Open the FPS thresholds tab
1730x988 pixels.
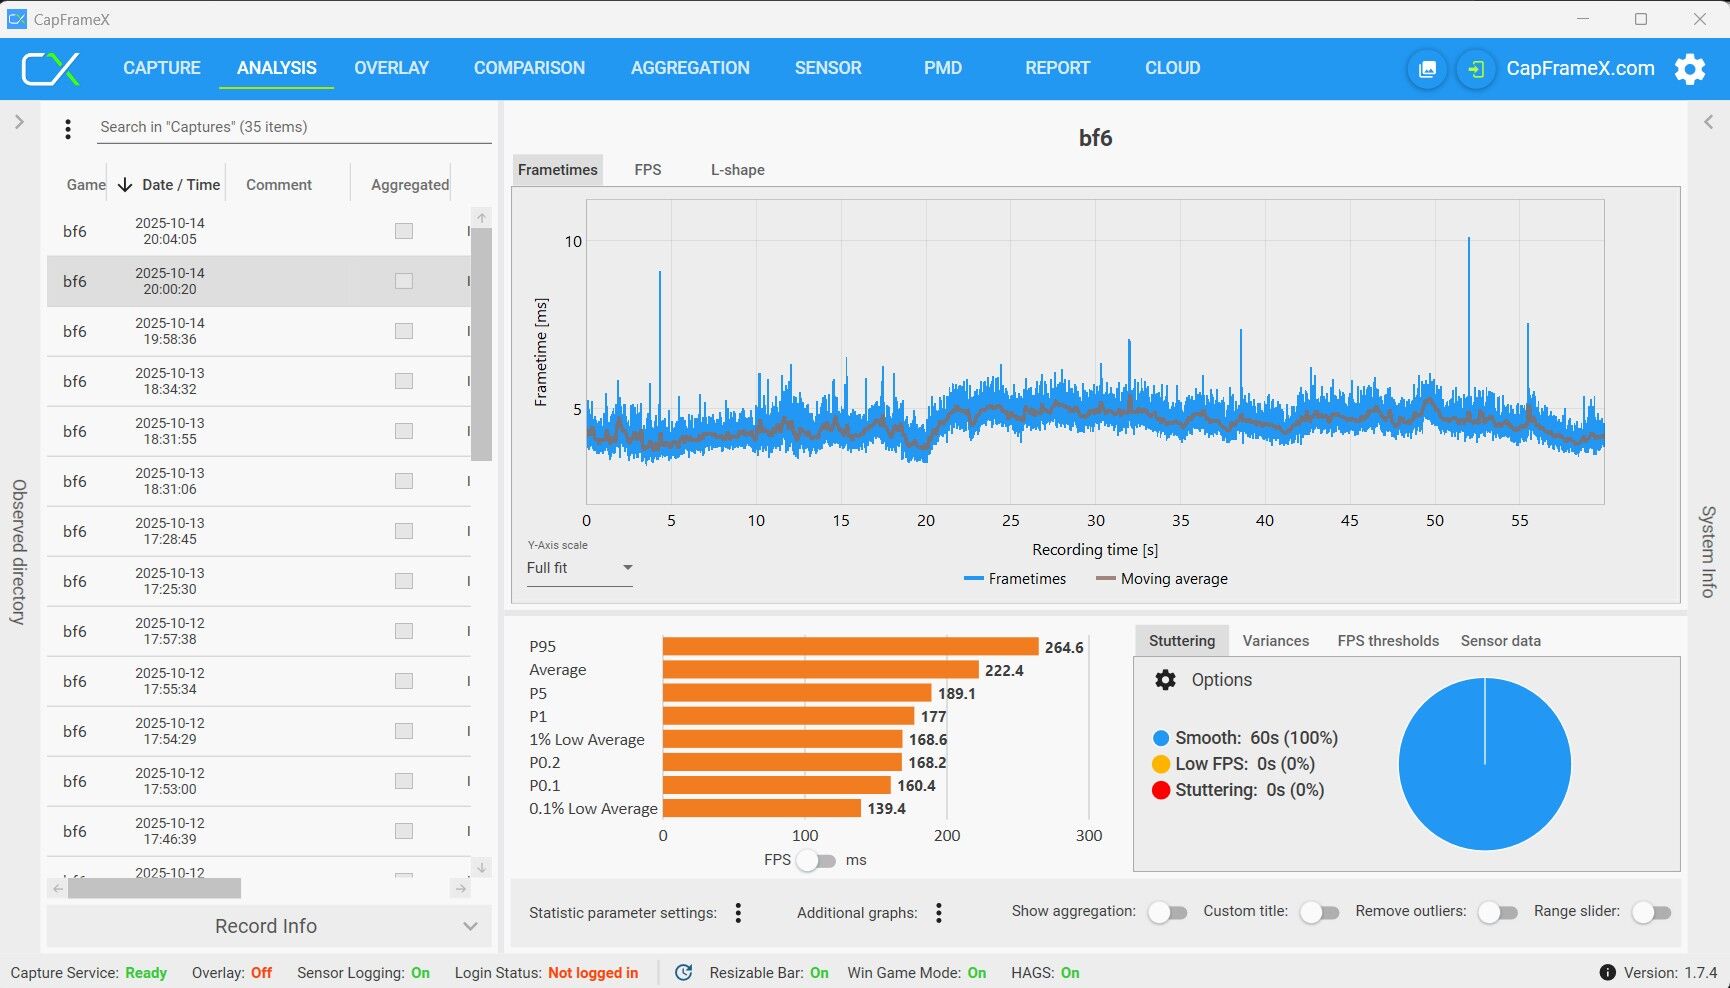1388,641
